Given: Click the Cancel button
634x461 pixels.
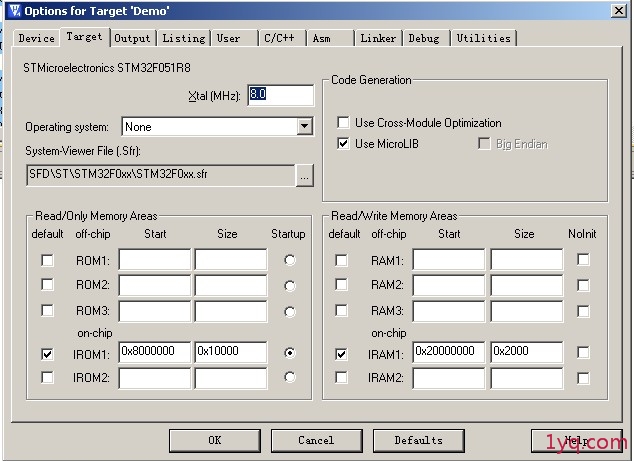Looking at the screenshot, I should [317, 440].
